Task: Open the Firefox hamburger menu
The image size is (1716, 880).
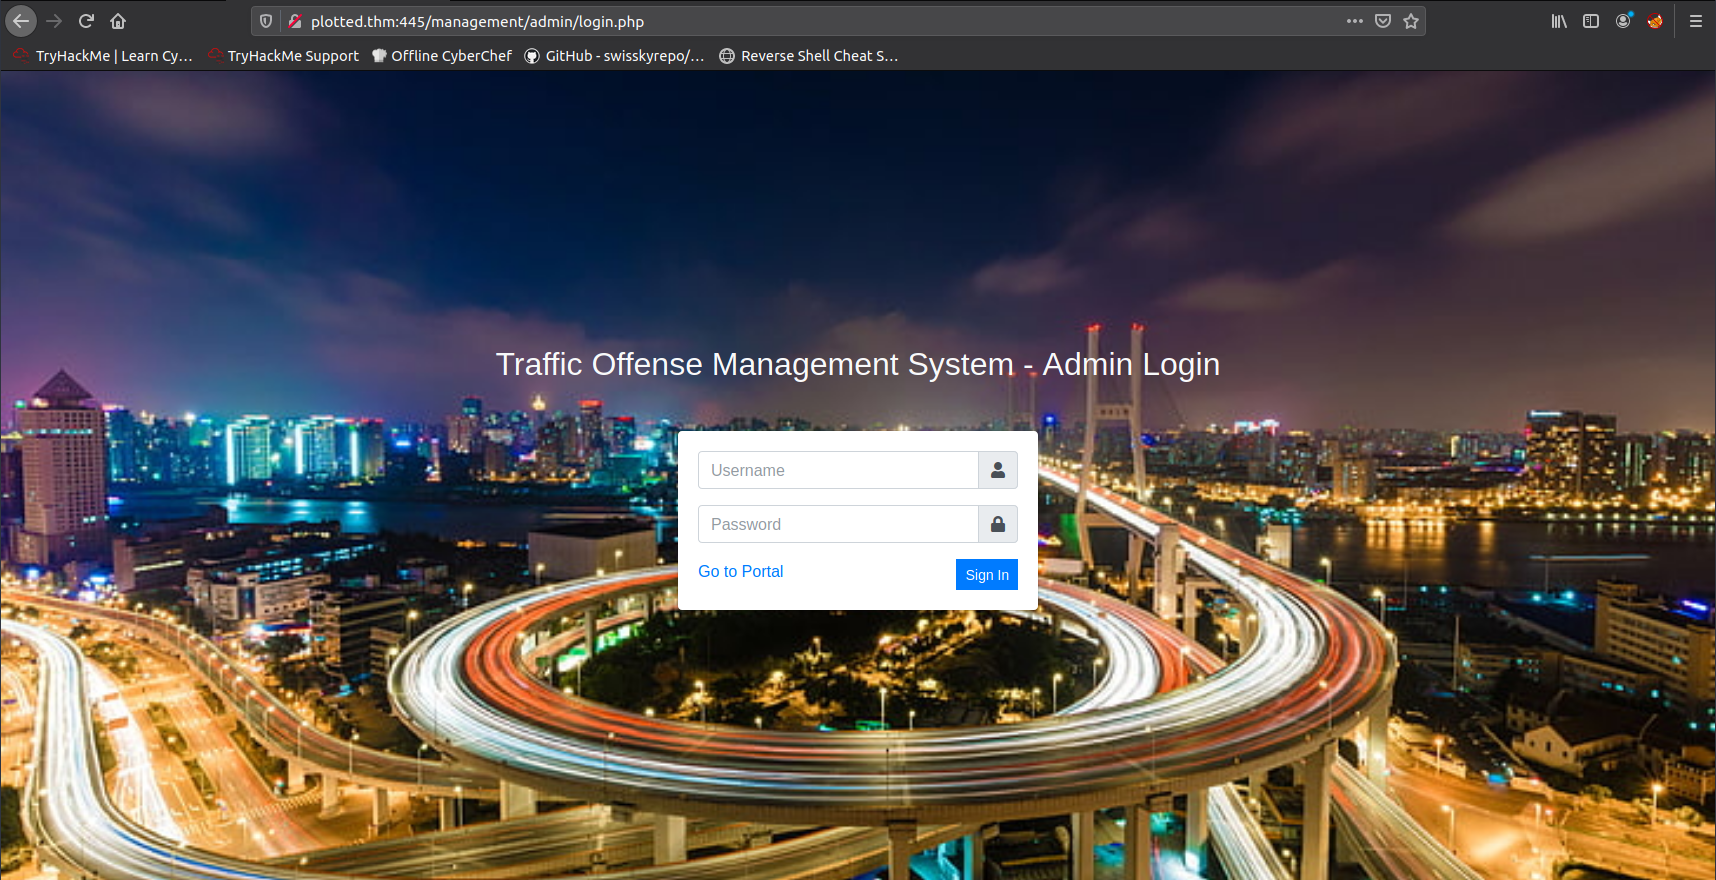Action: click(1696, 21)
